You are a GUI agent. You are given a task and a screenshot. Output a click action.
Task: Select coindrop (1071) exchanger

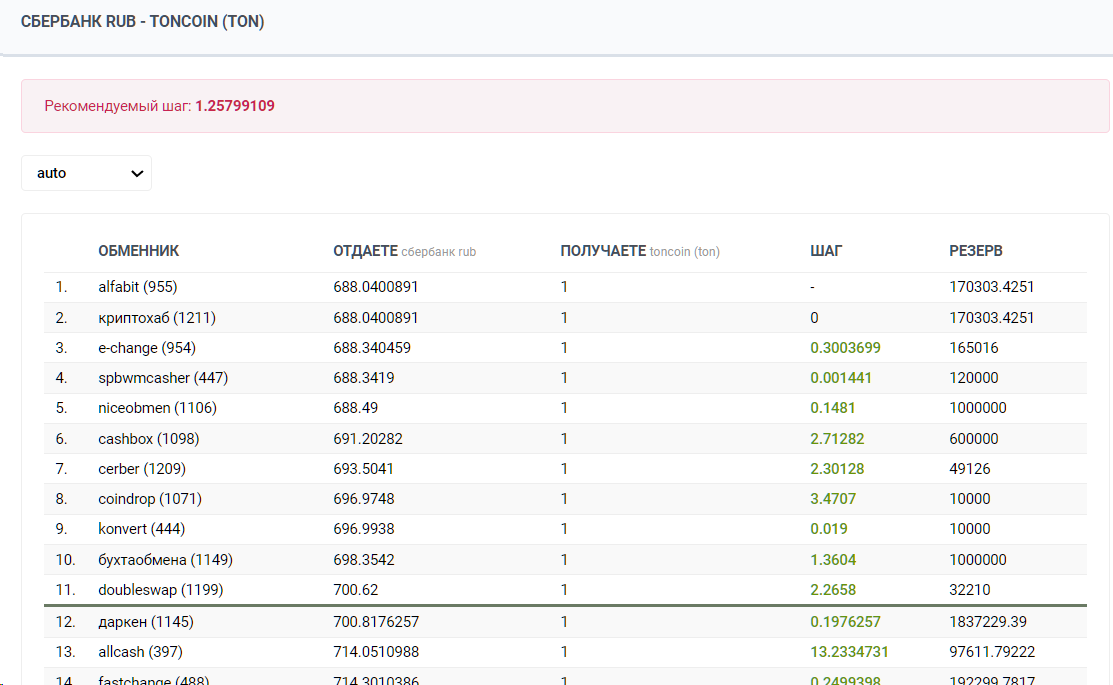[x=148, y=498]
